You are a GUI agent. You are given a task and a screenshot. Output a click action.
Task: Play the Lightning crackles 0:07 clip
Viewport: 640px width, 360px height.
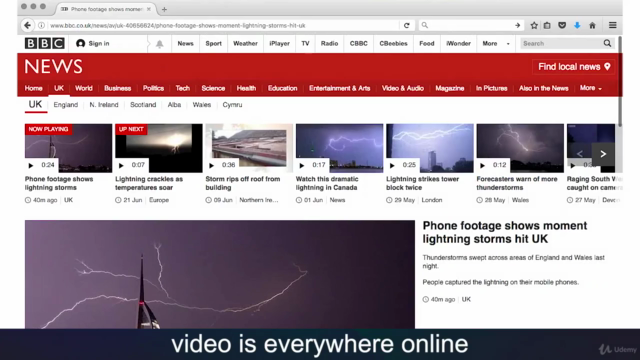click(x=159, y=148)
